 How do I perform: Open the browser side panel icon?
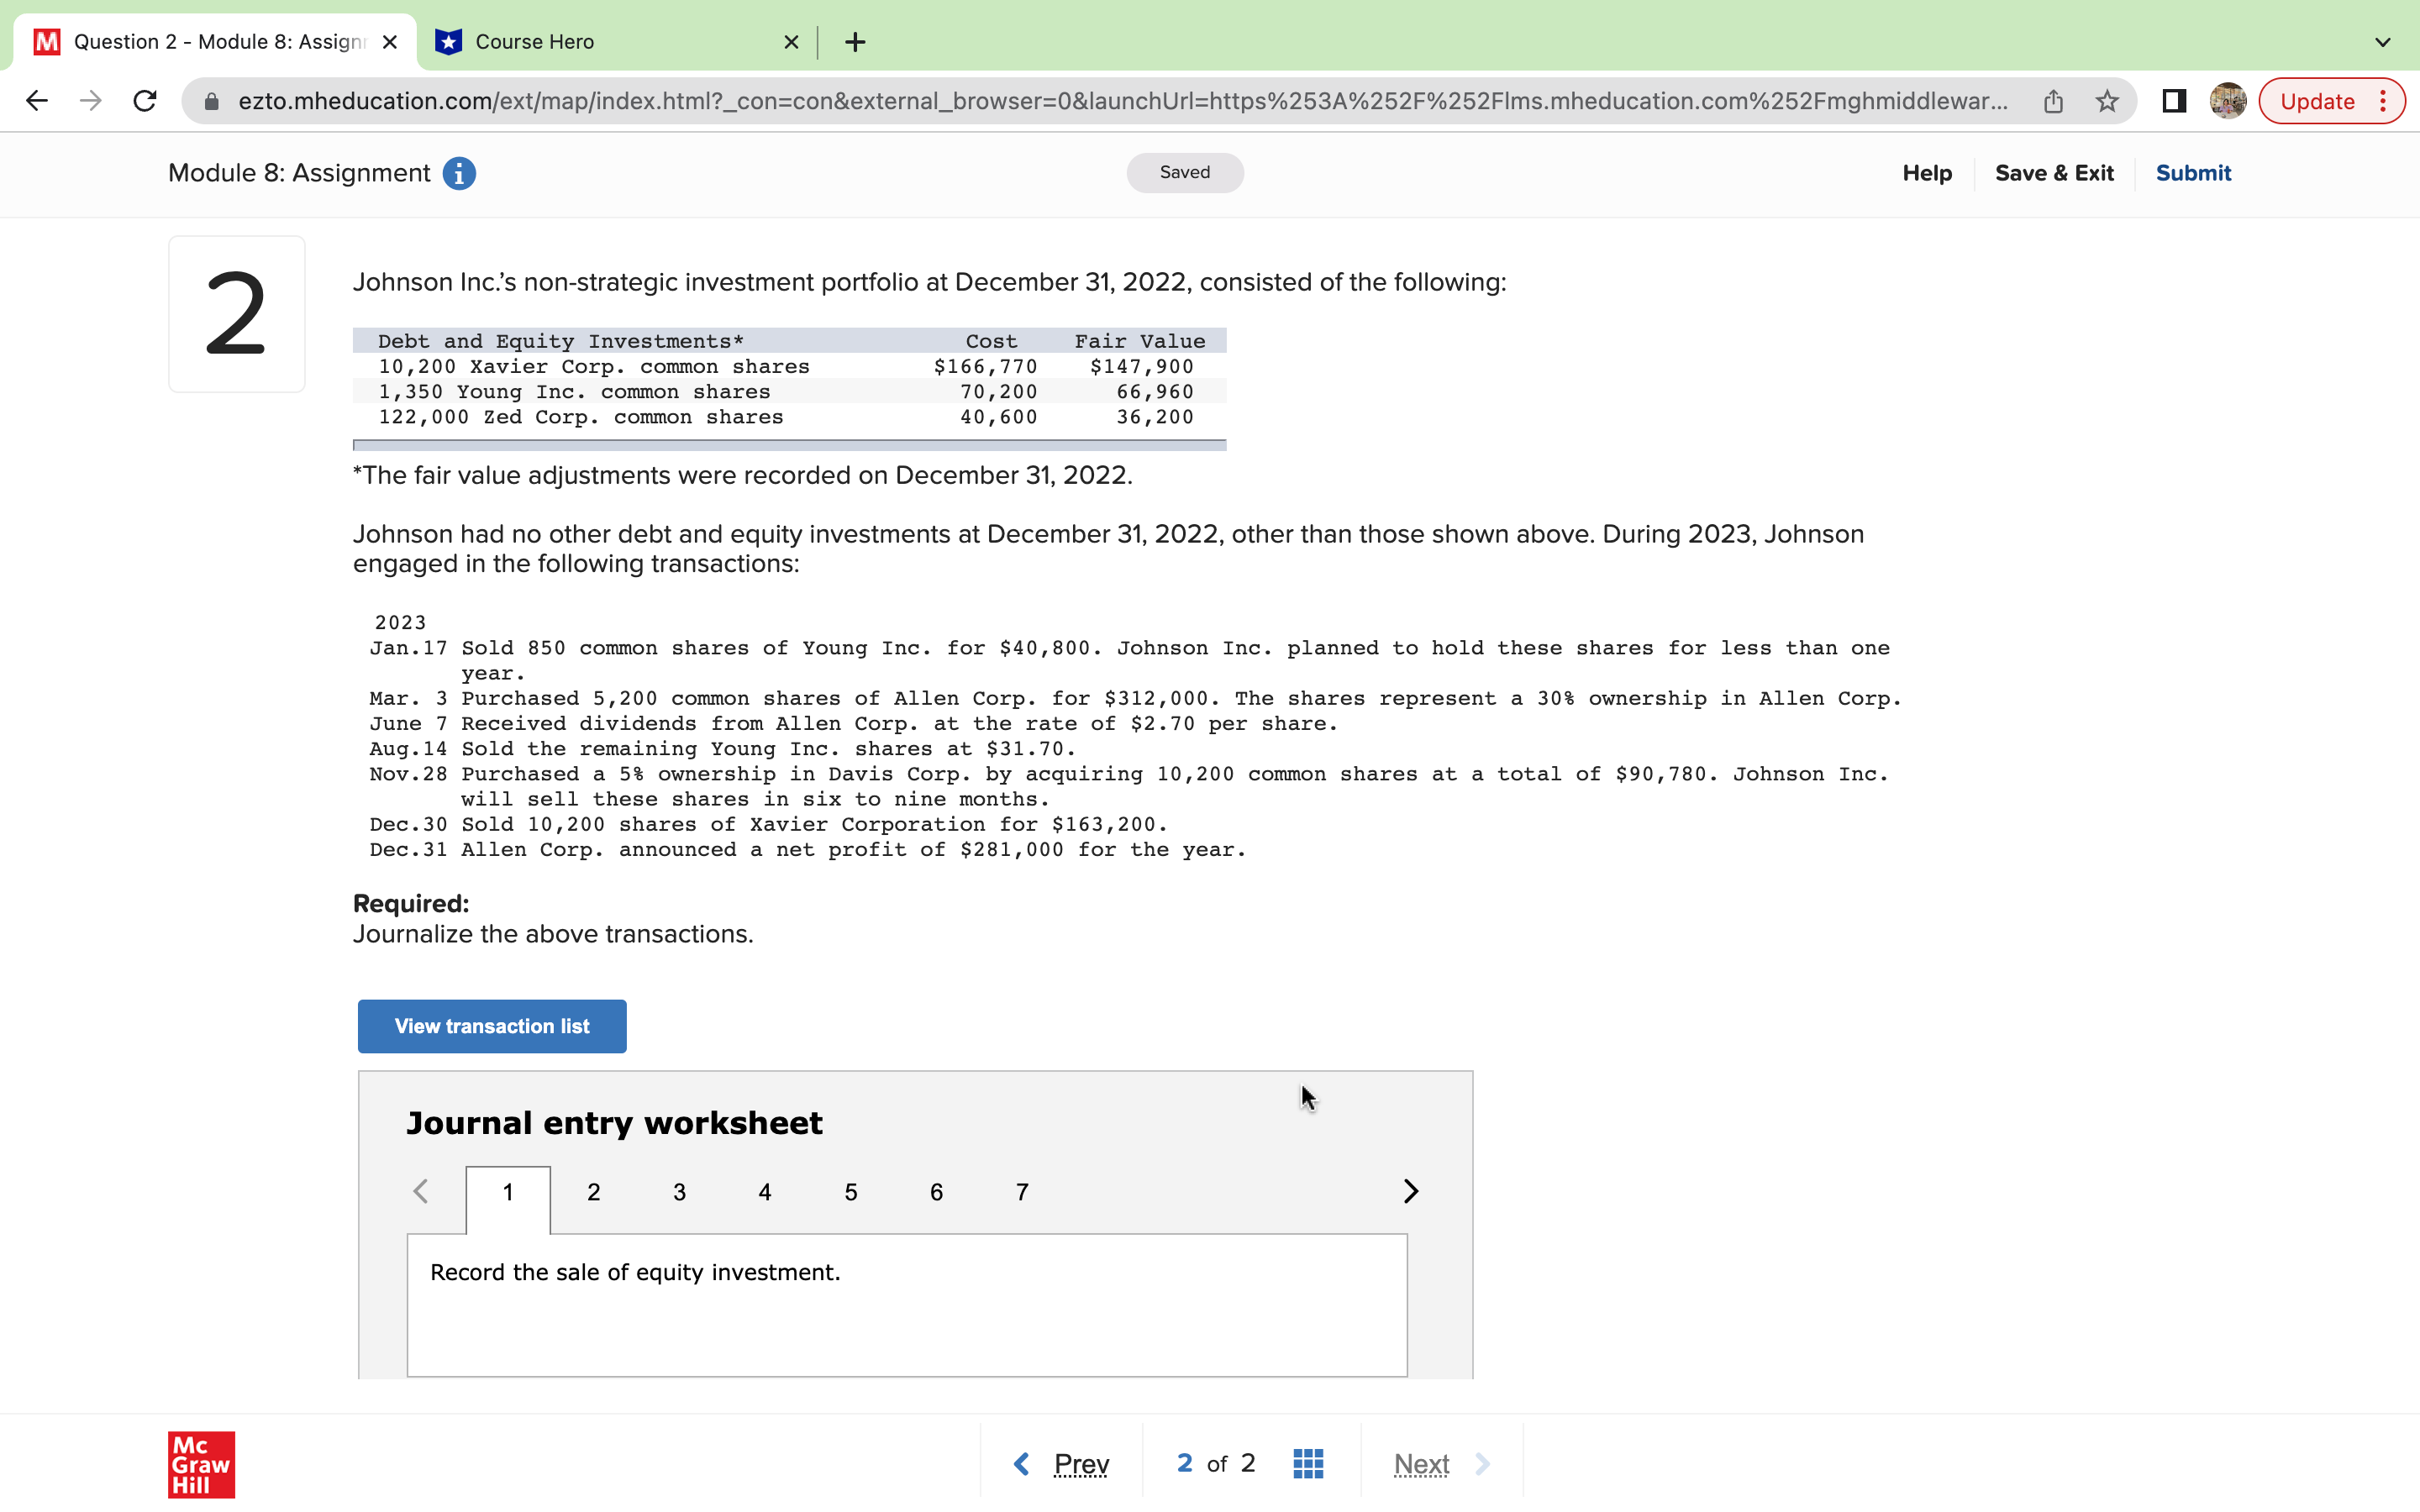coord(2174,101)
